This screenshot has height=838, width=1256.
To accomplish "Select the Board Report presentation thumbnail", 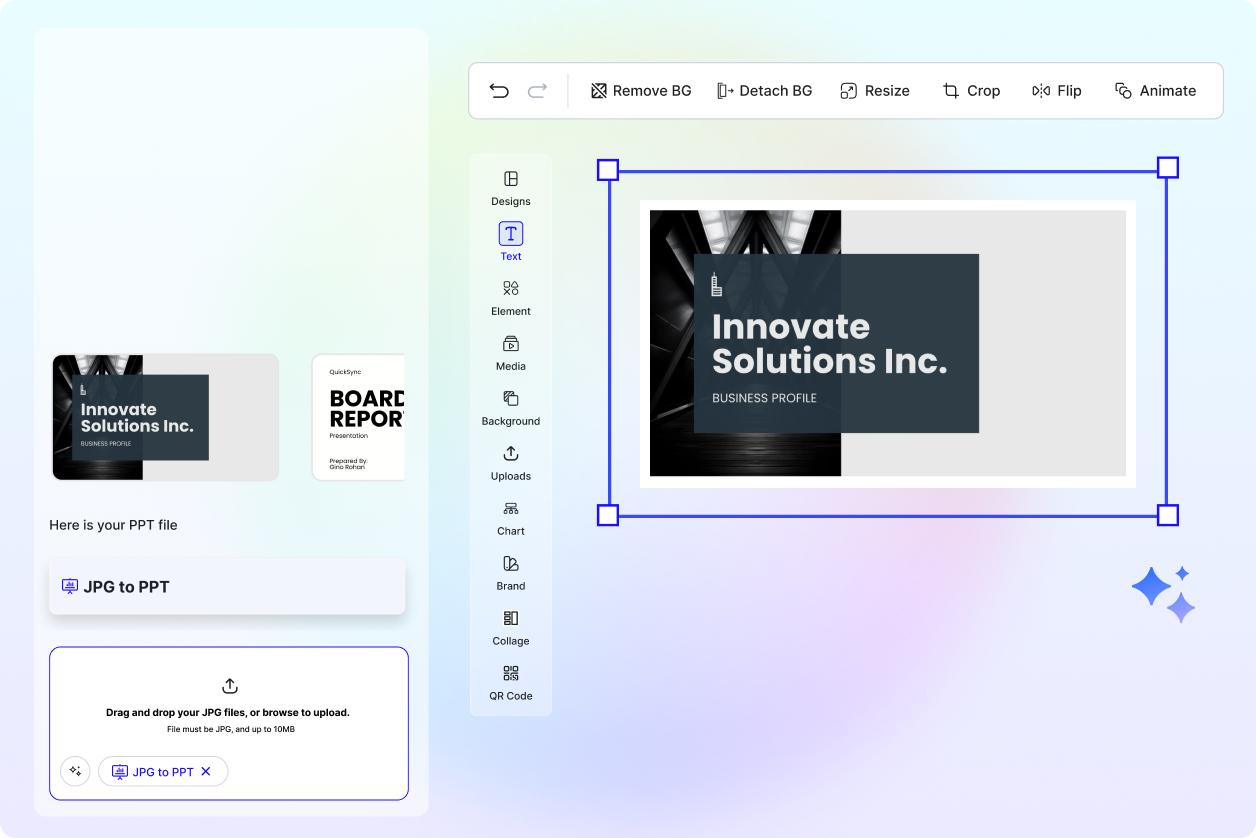I will click(x=360, y=417).
